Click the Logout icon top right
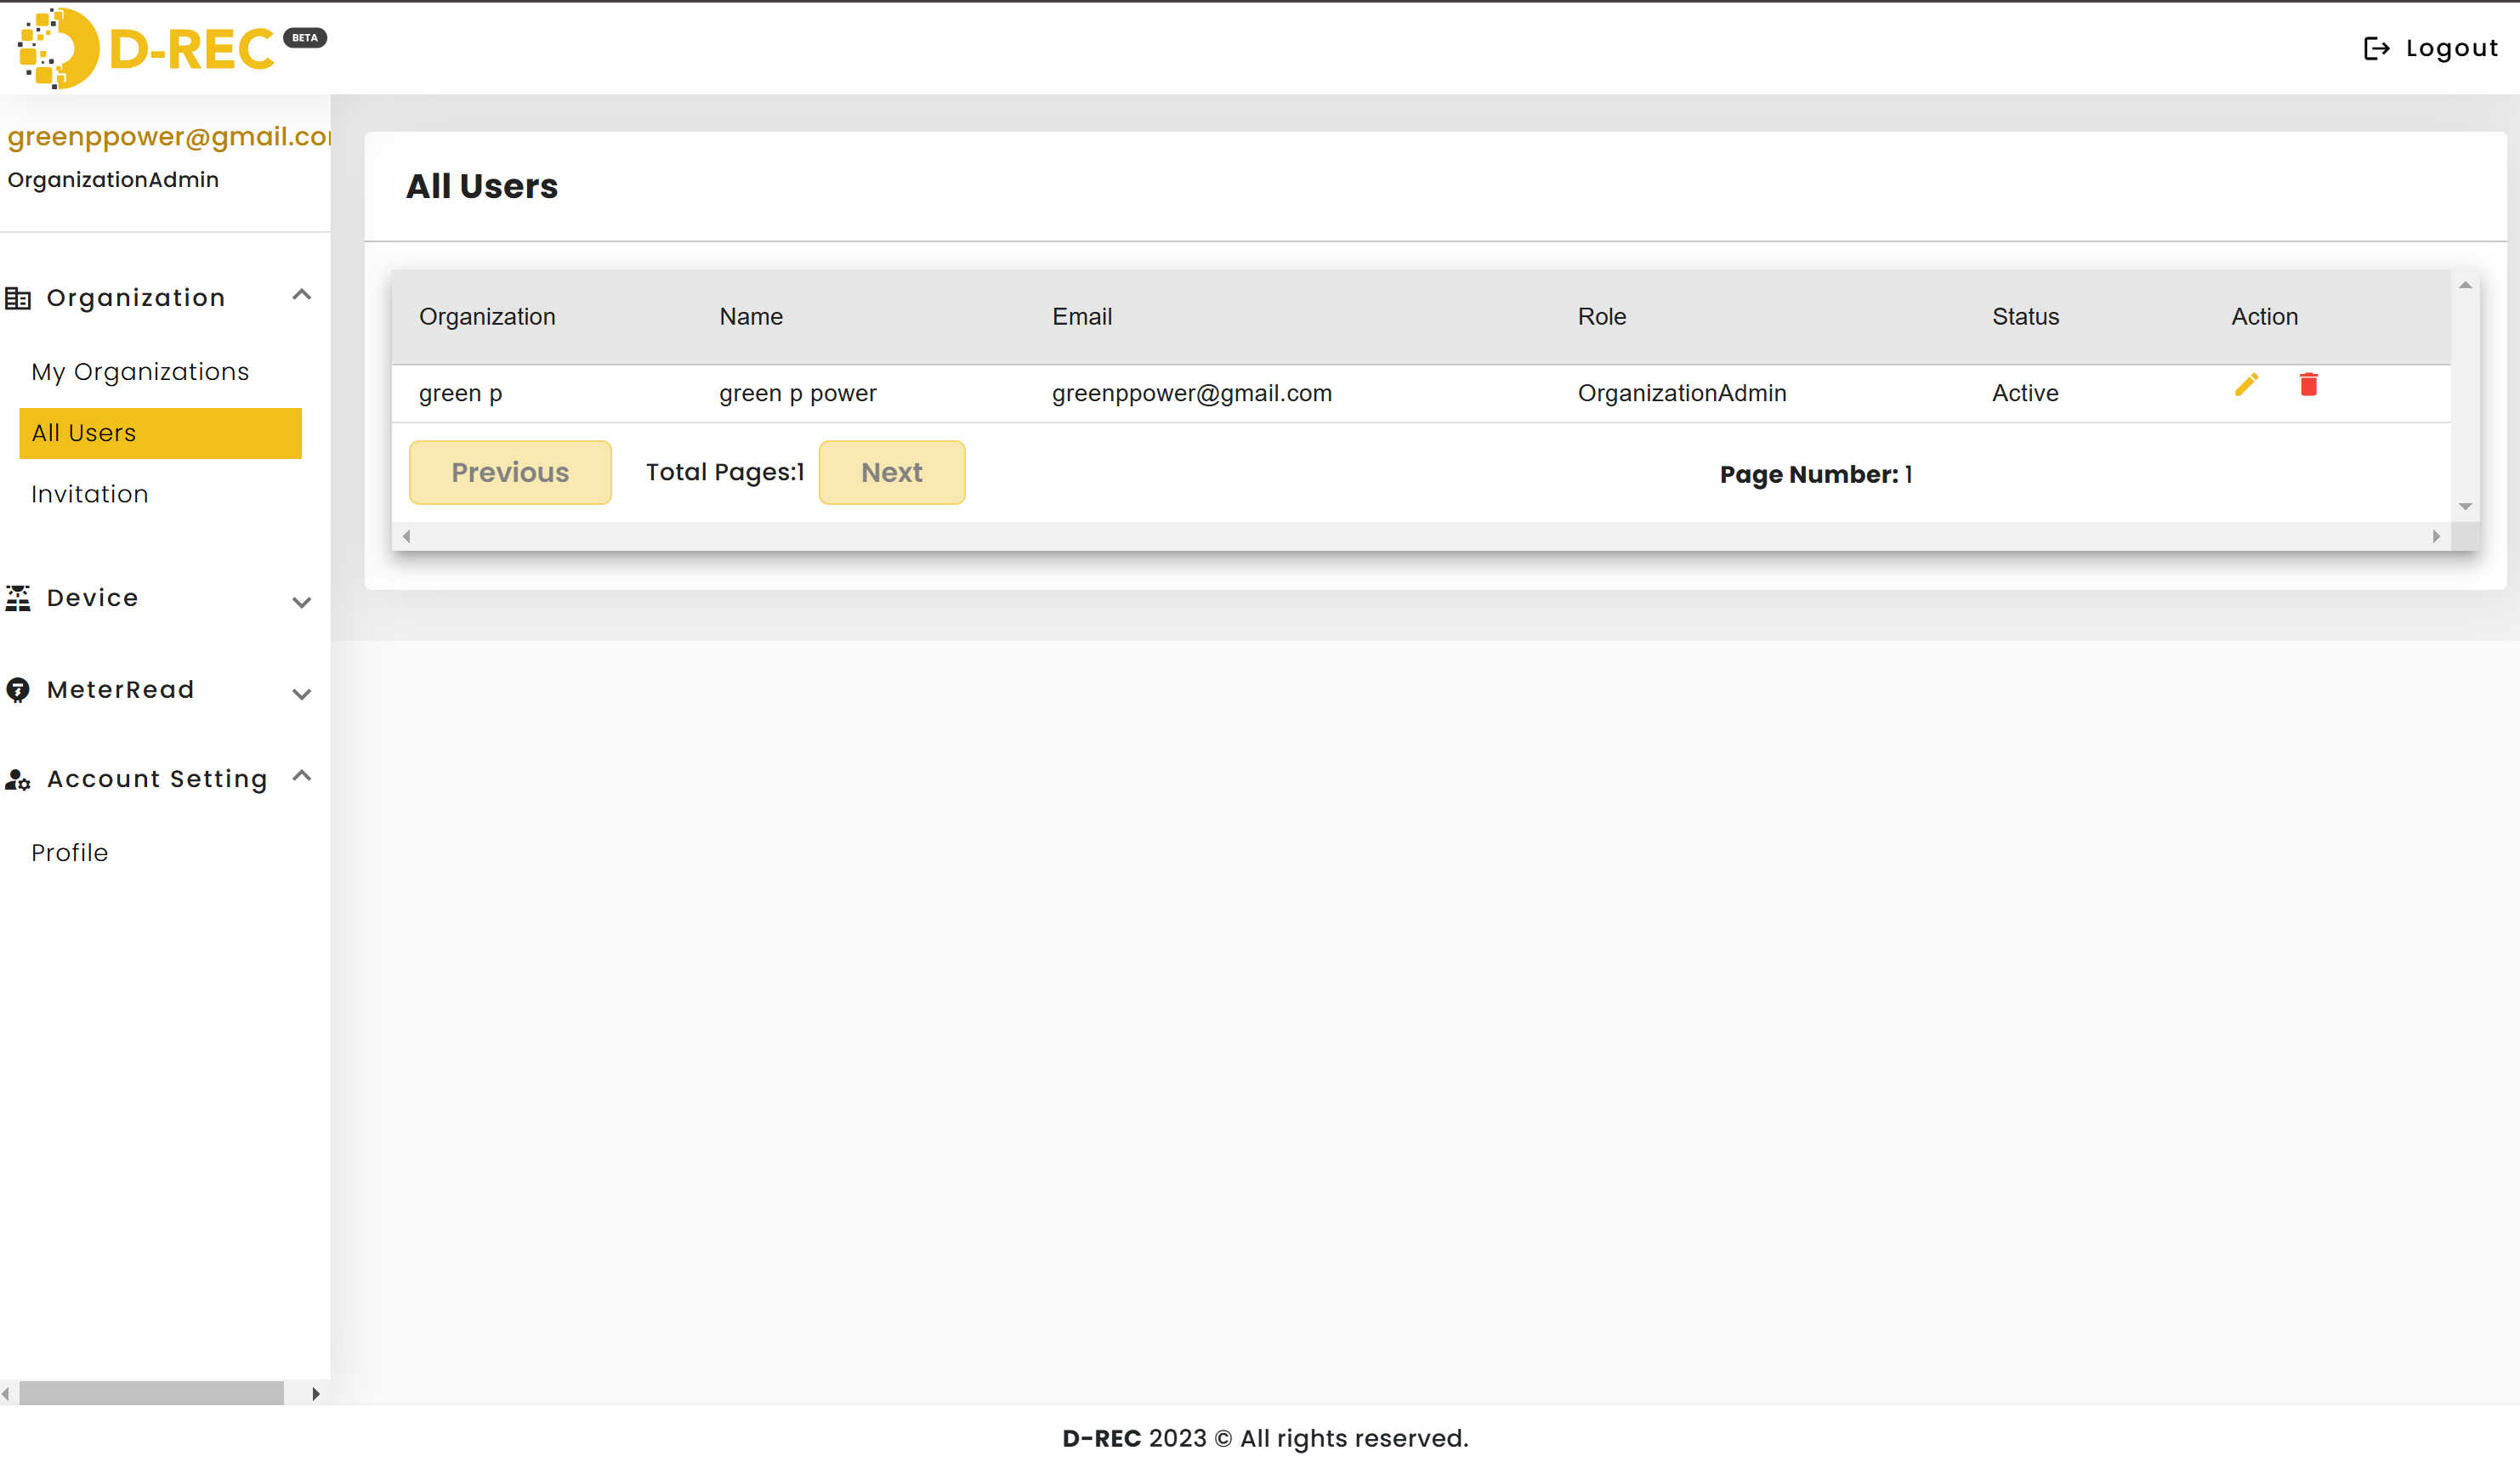Screen dimensions: 2520x1462 2377,47
